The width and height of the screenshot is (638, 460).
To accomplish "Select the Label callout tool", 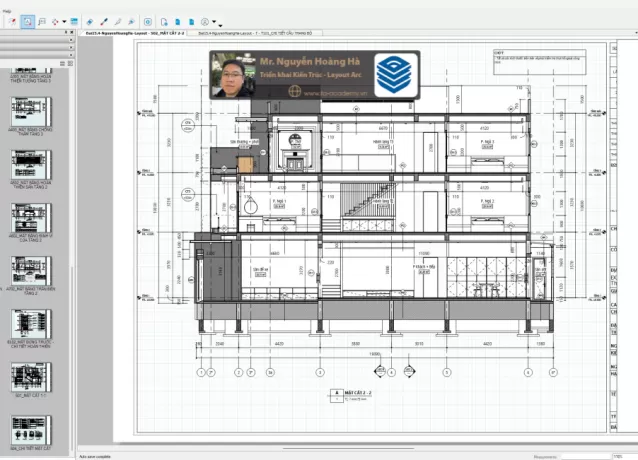I will click(42, 22).
